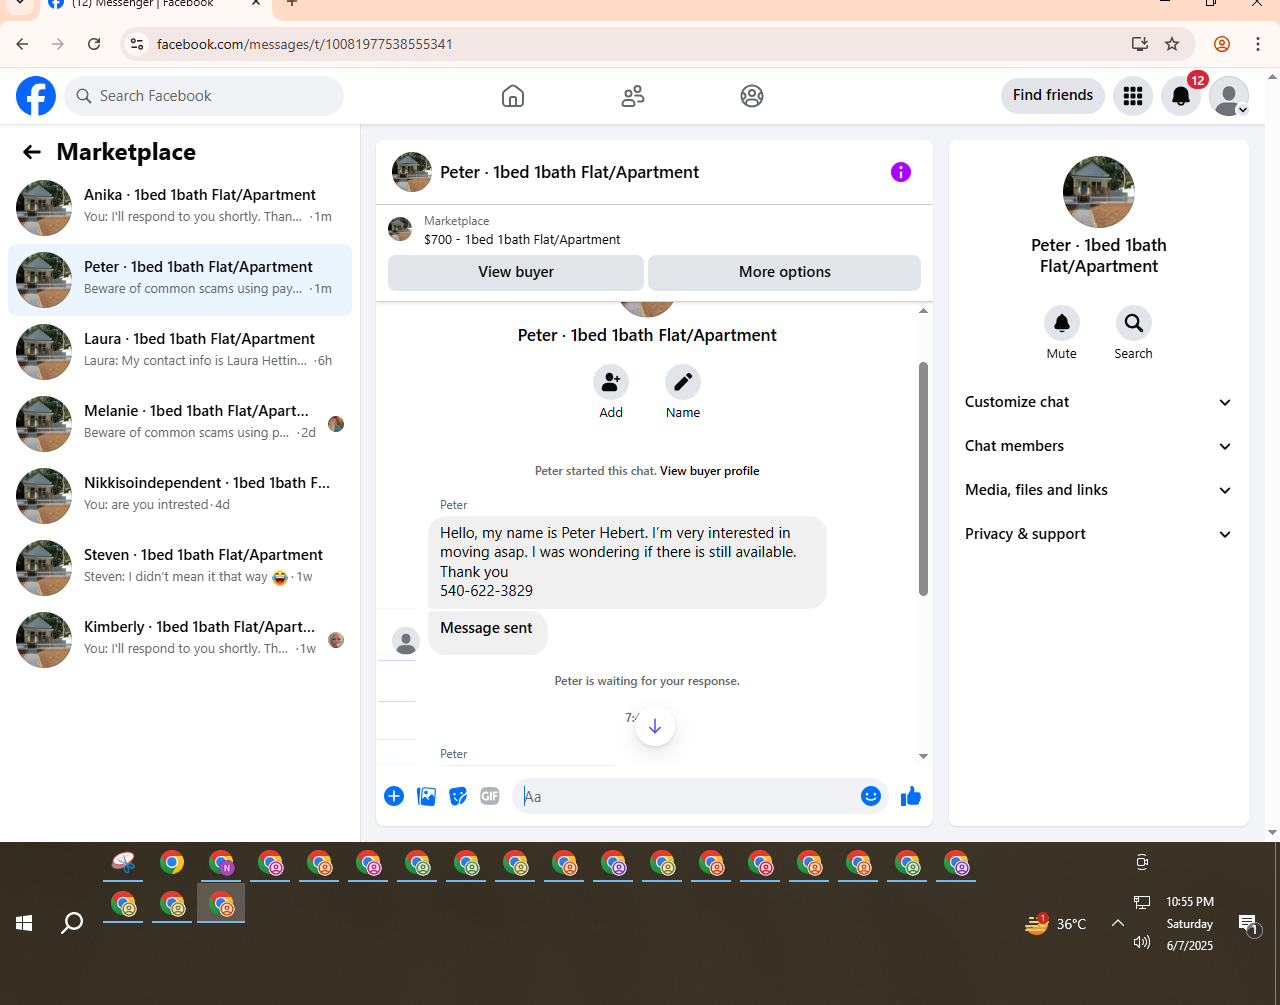Click the View buyer button
The image size is (1280, 1005).
[516, 272]
